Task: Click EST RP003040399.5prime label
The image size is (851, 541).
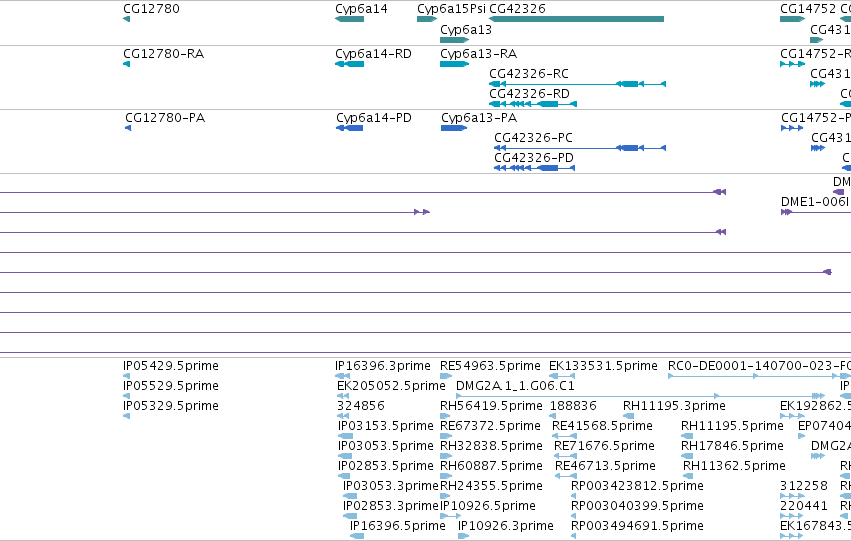Action: [637, 506]
